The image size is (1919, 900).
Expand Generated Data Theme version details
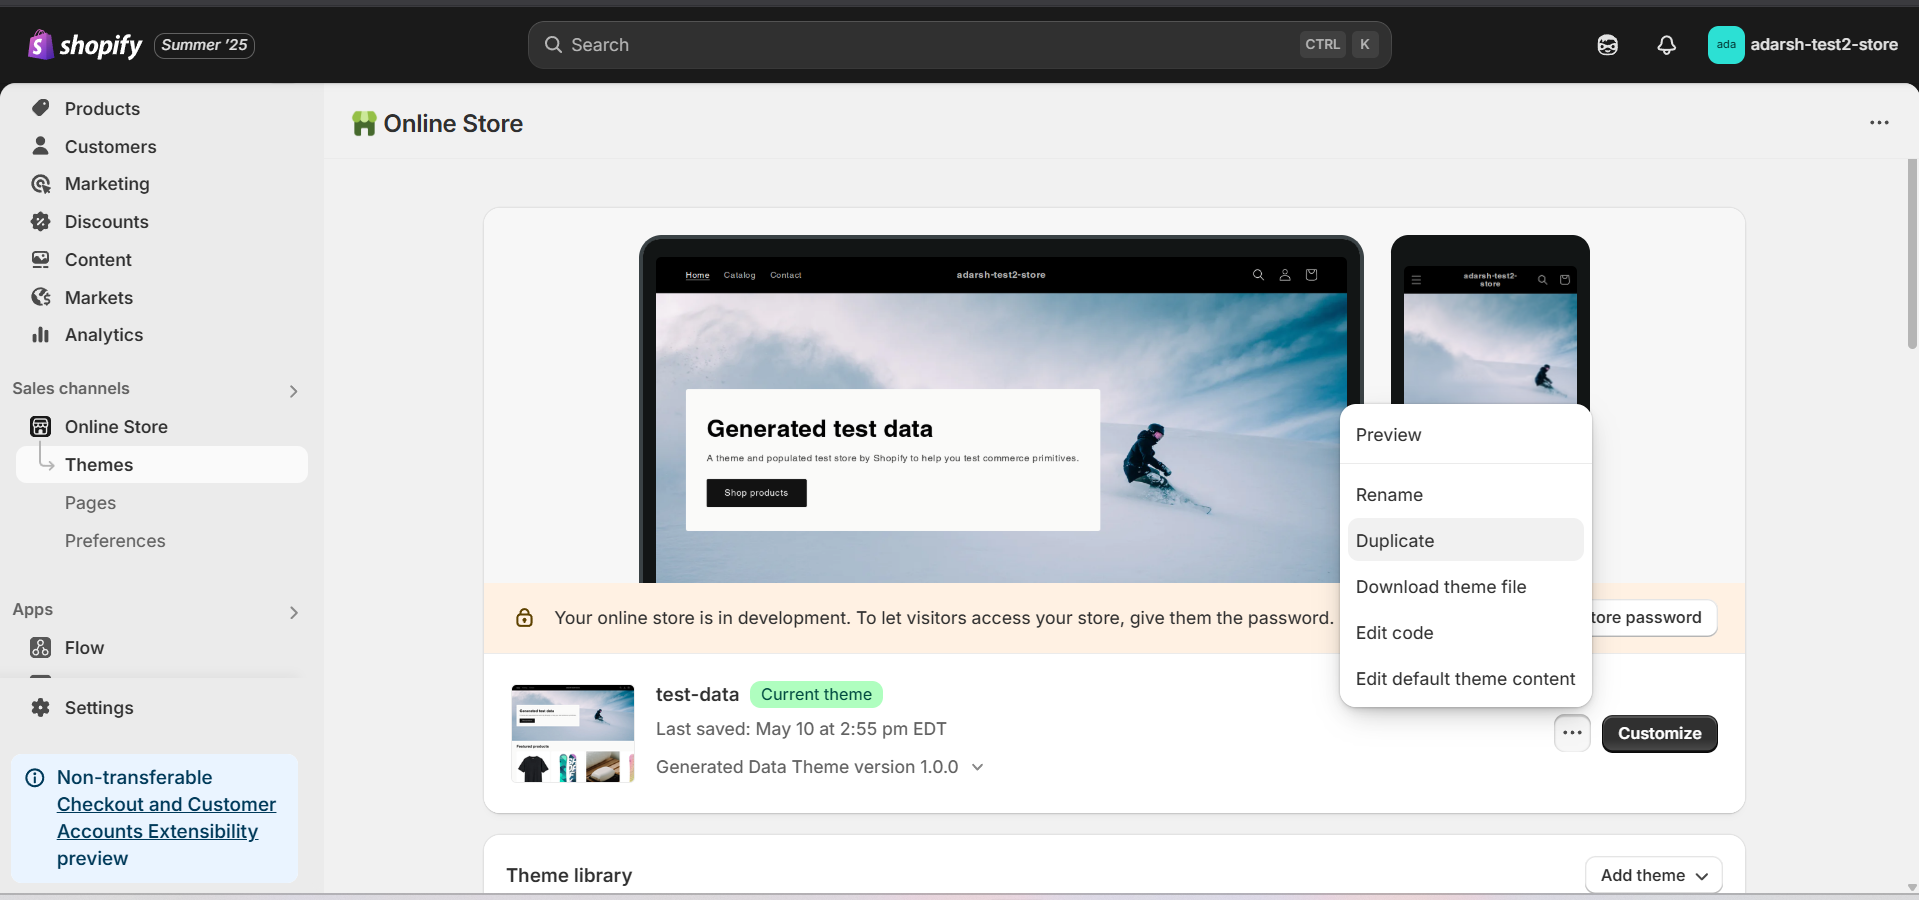(976, 767)
